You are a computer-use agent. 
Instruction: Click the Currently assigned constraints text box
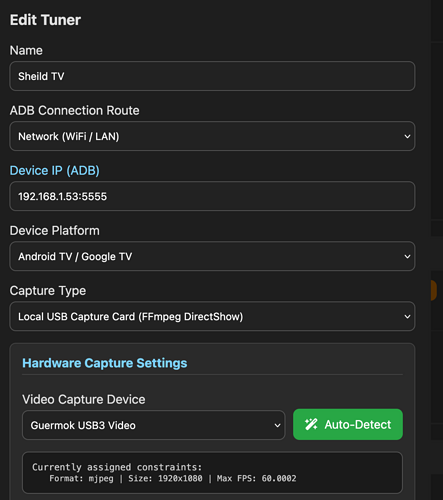coord(212,472)
